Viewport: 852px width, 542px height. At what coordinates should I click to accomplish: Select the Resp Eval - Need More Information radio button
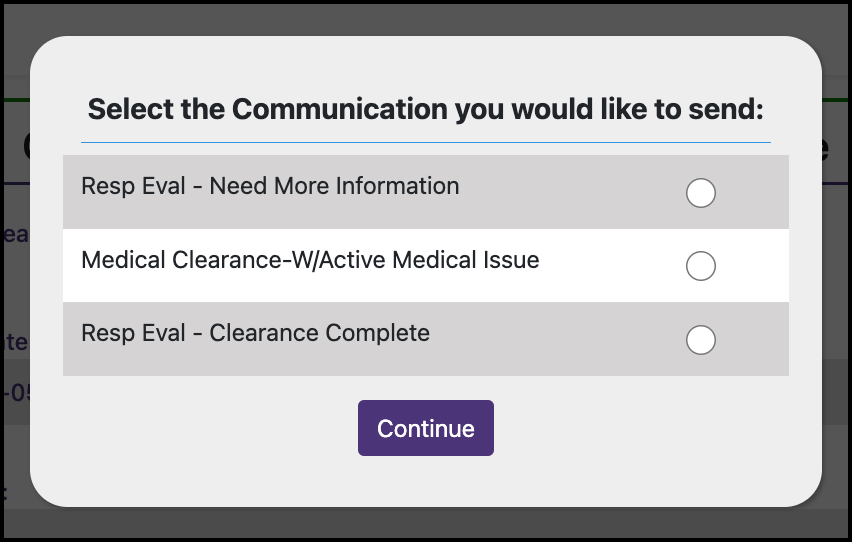(701, 193)
